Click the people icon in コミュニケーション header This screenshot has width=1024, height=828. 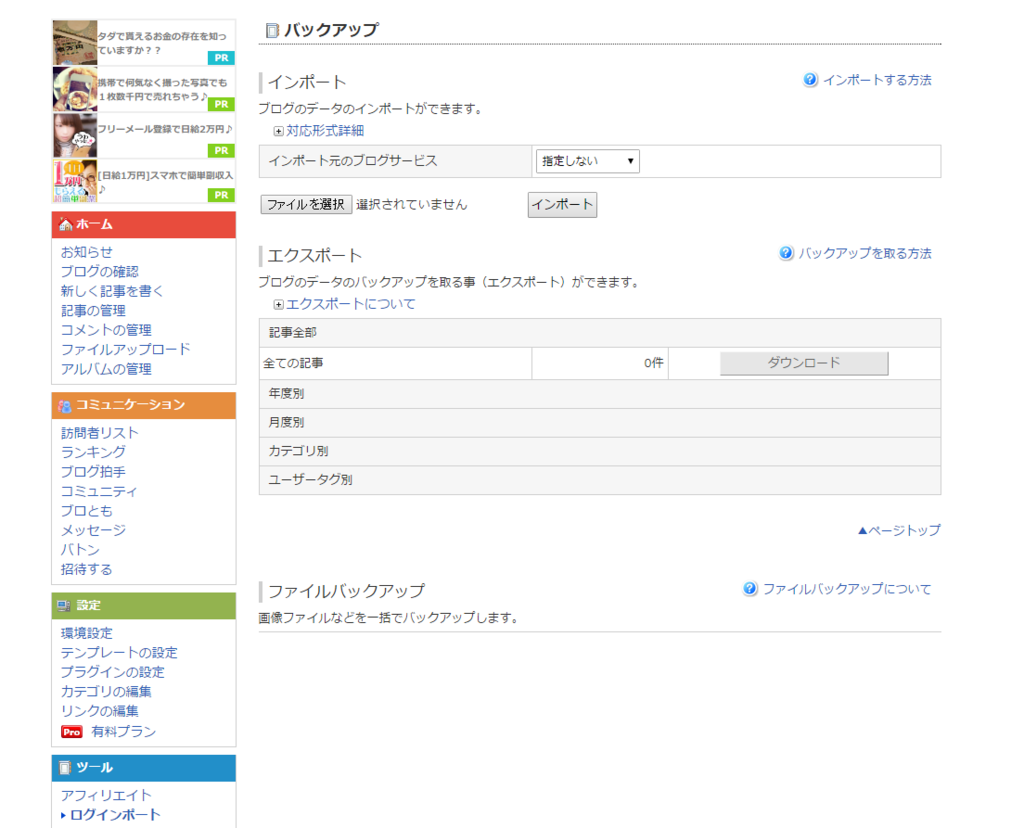(x=65, y=406)
